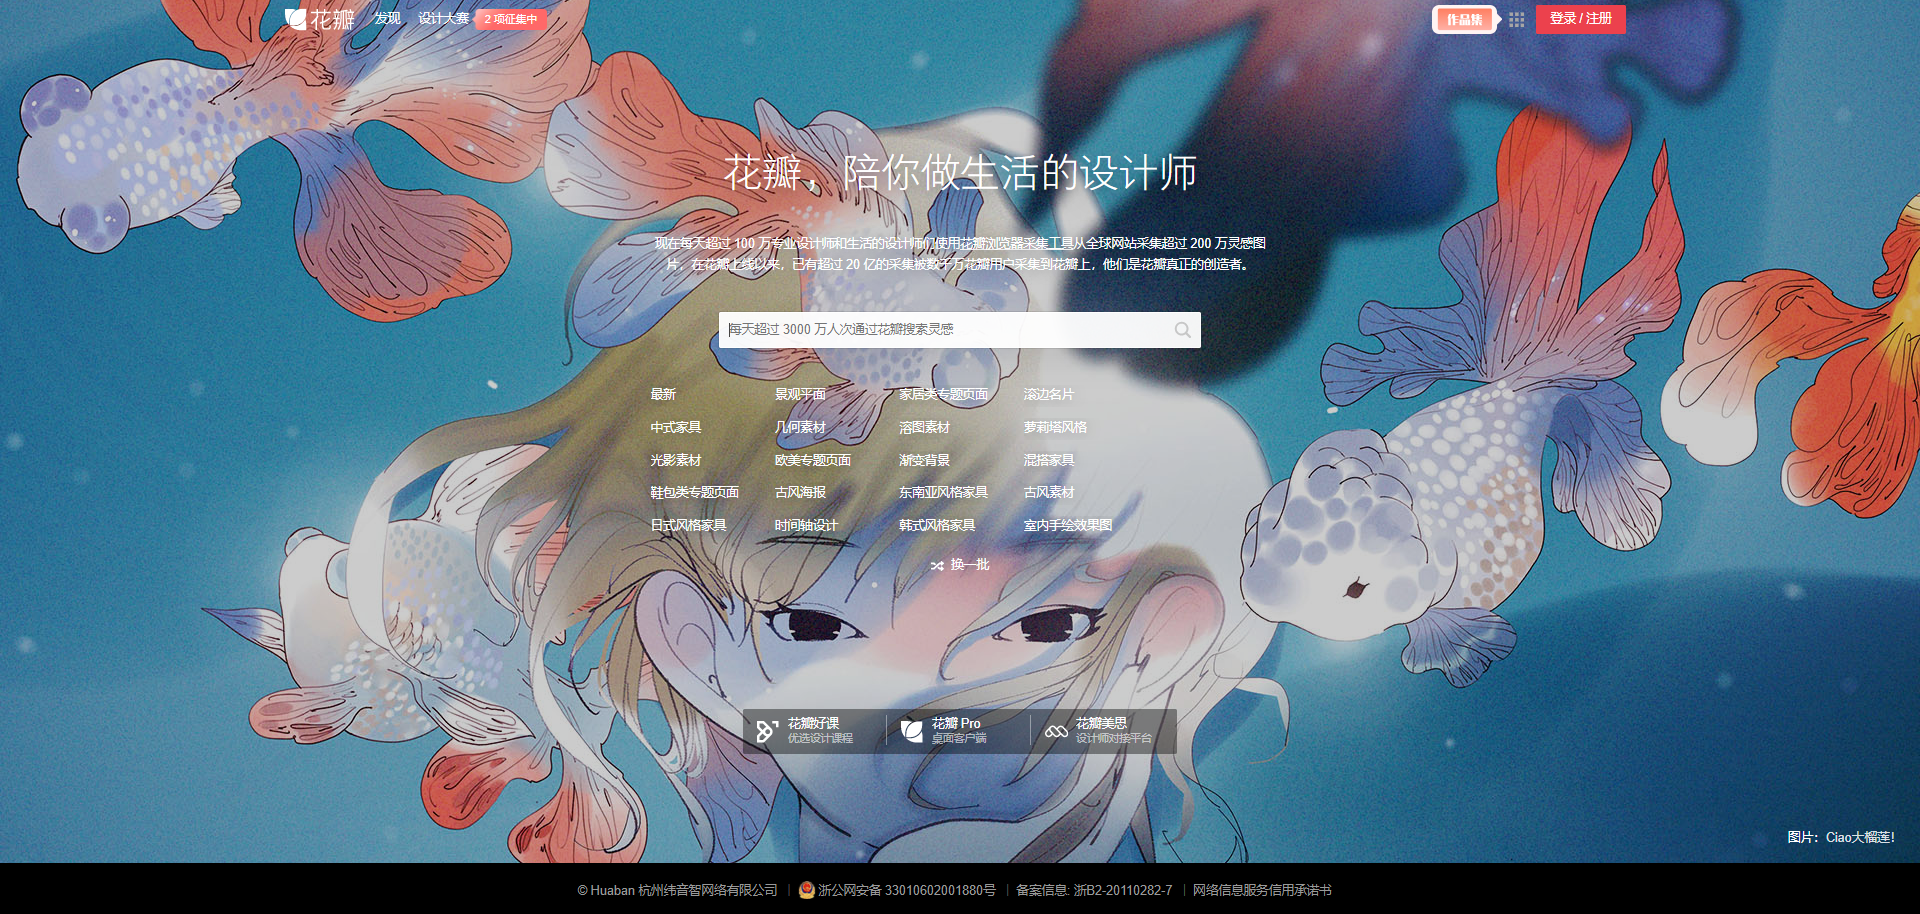
Task: Select the 滚边名片 keyword tag
Action: (1048, 395)
